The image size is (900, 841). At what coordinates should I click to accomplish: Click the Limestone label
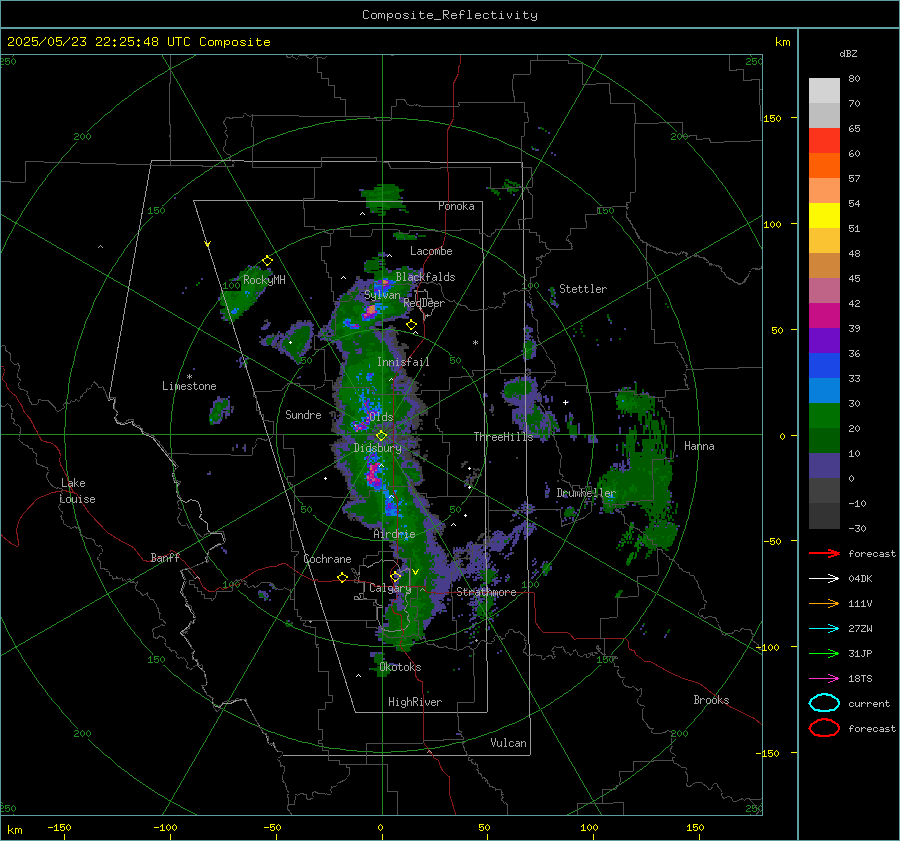189,386
